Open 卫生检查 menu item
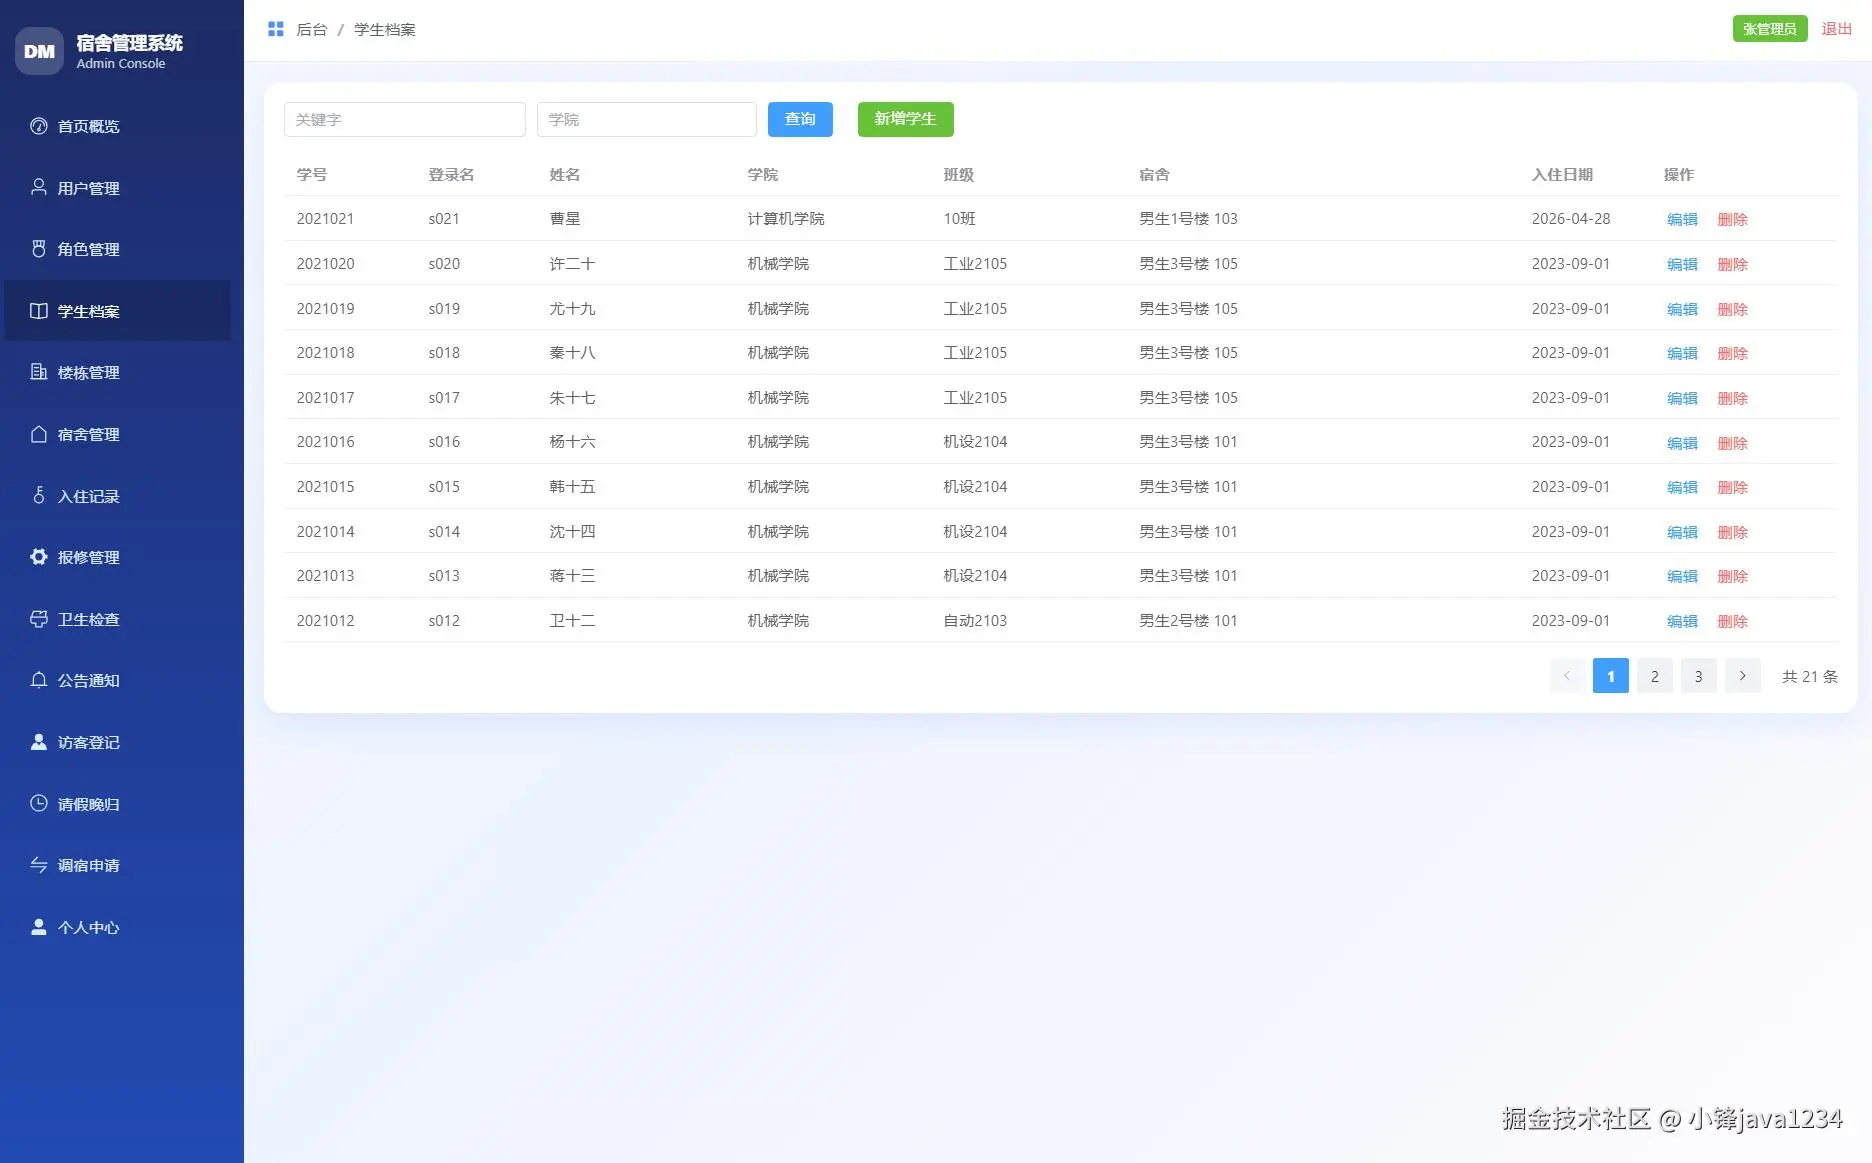The width and height of the screenshot is (1872, 1163). point(118,619)
